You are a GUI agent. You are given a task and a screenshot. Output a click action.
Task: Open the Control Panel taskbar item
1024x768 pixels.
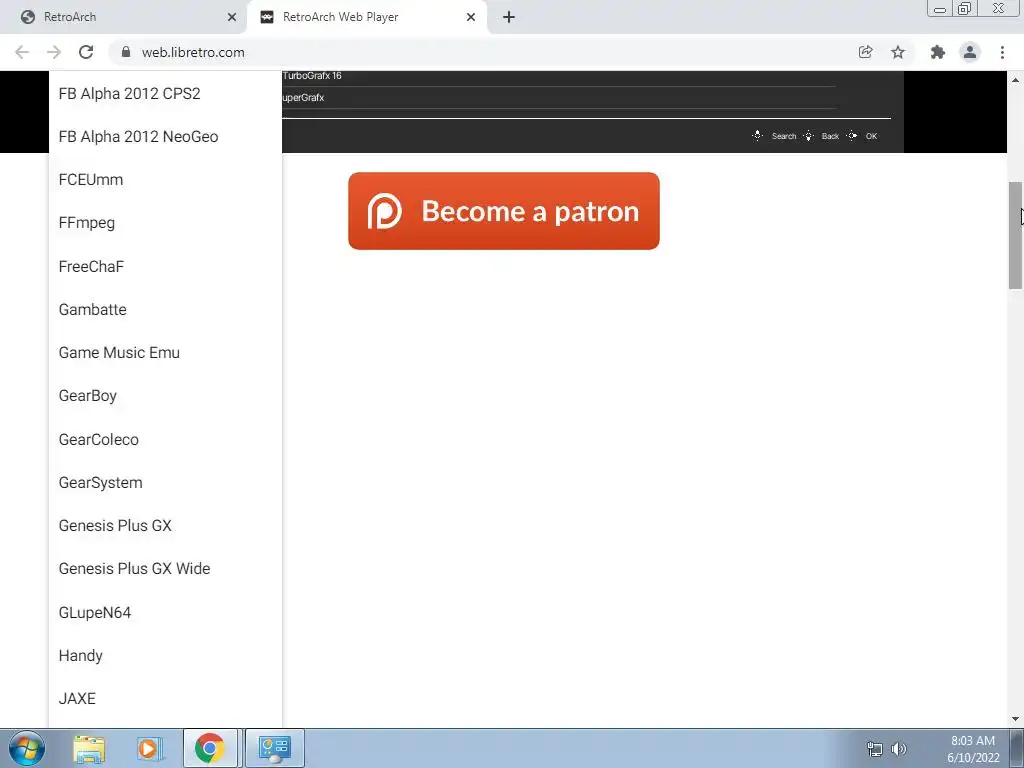click(x=275, y=748)
